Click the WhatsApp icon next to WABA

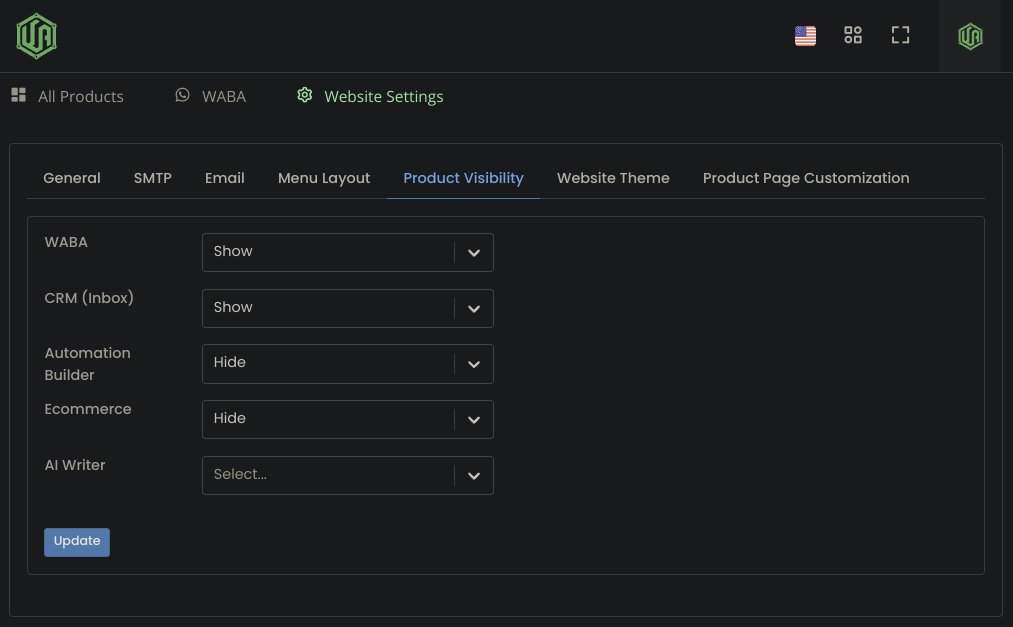[x=182, y=95]
